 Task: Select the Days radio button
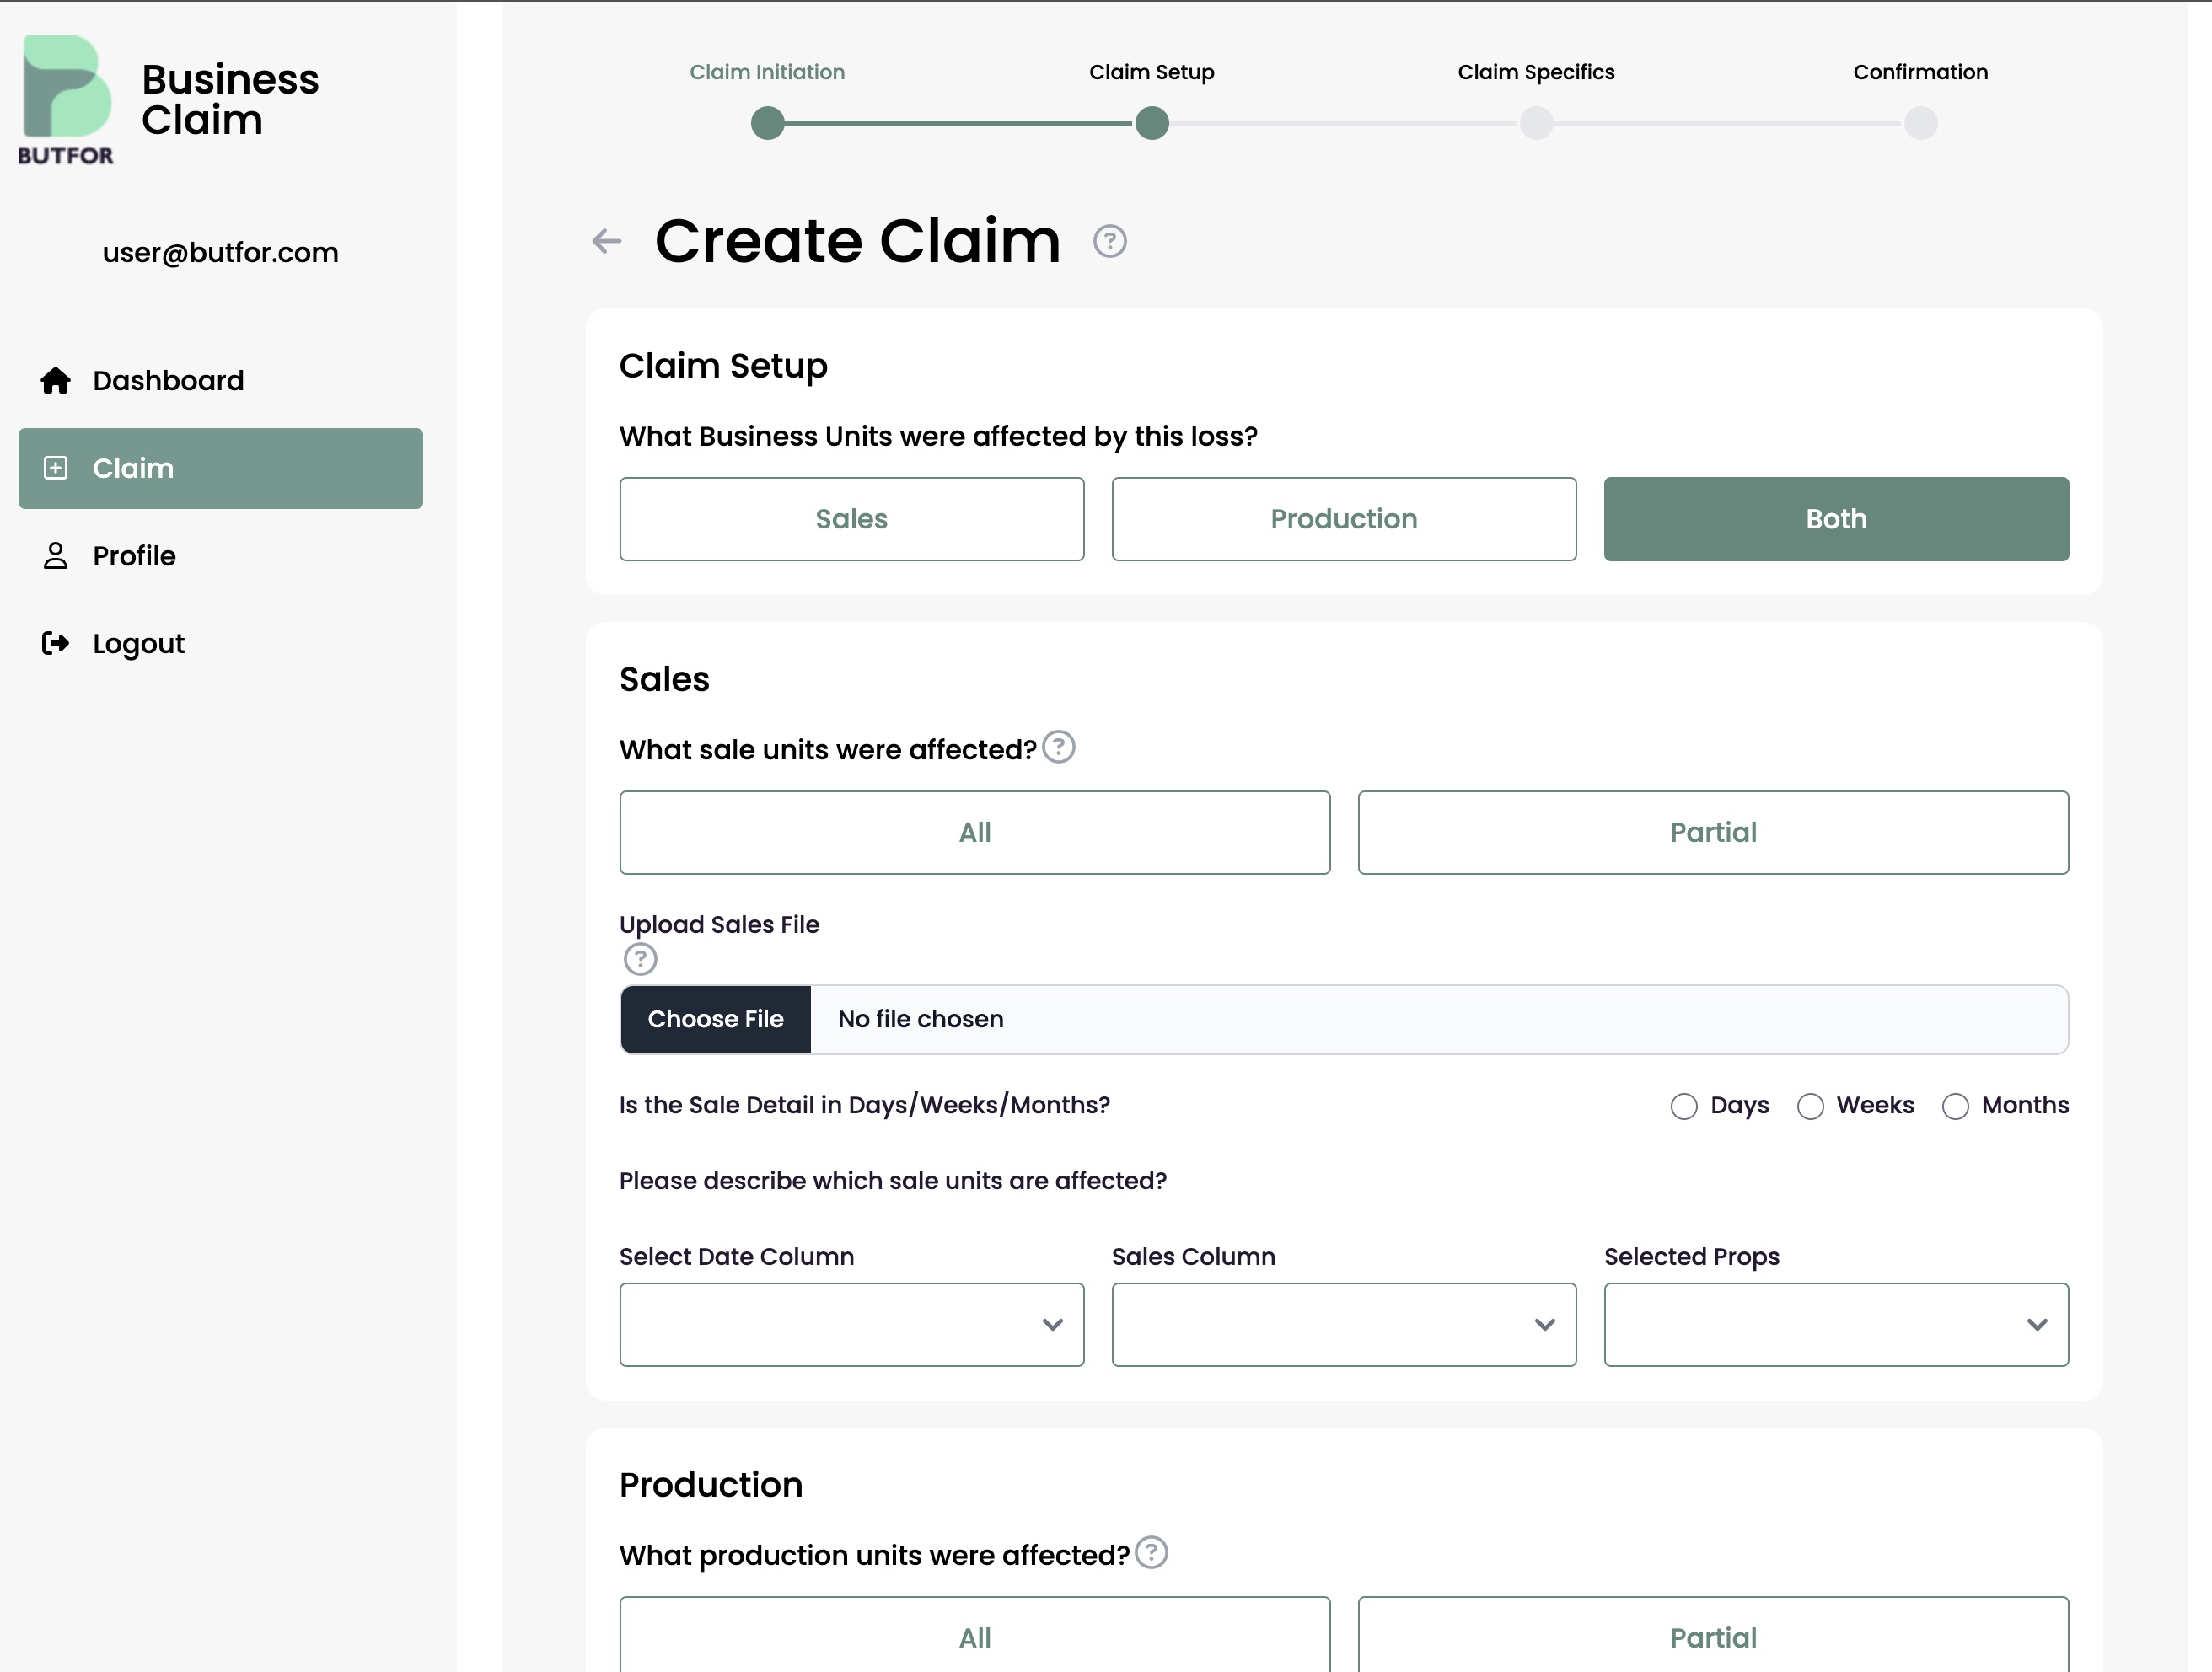[1684, 1106]
